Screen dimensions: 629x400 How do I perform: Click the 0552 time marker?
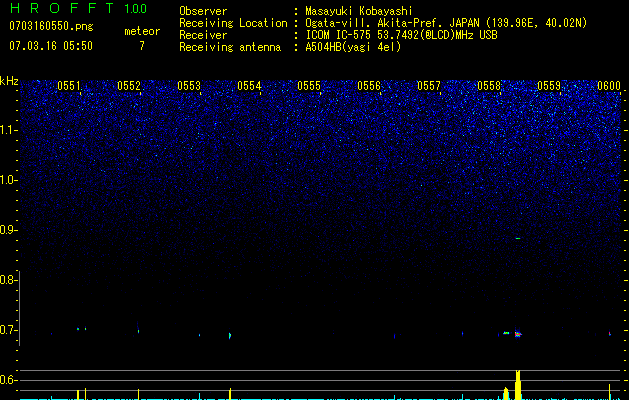(129, 86)
